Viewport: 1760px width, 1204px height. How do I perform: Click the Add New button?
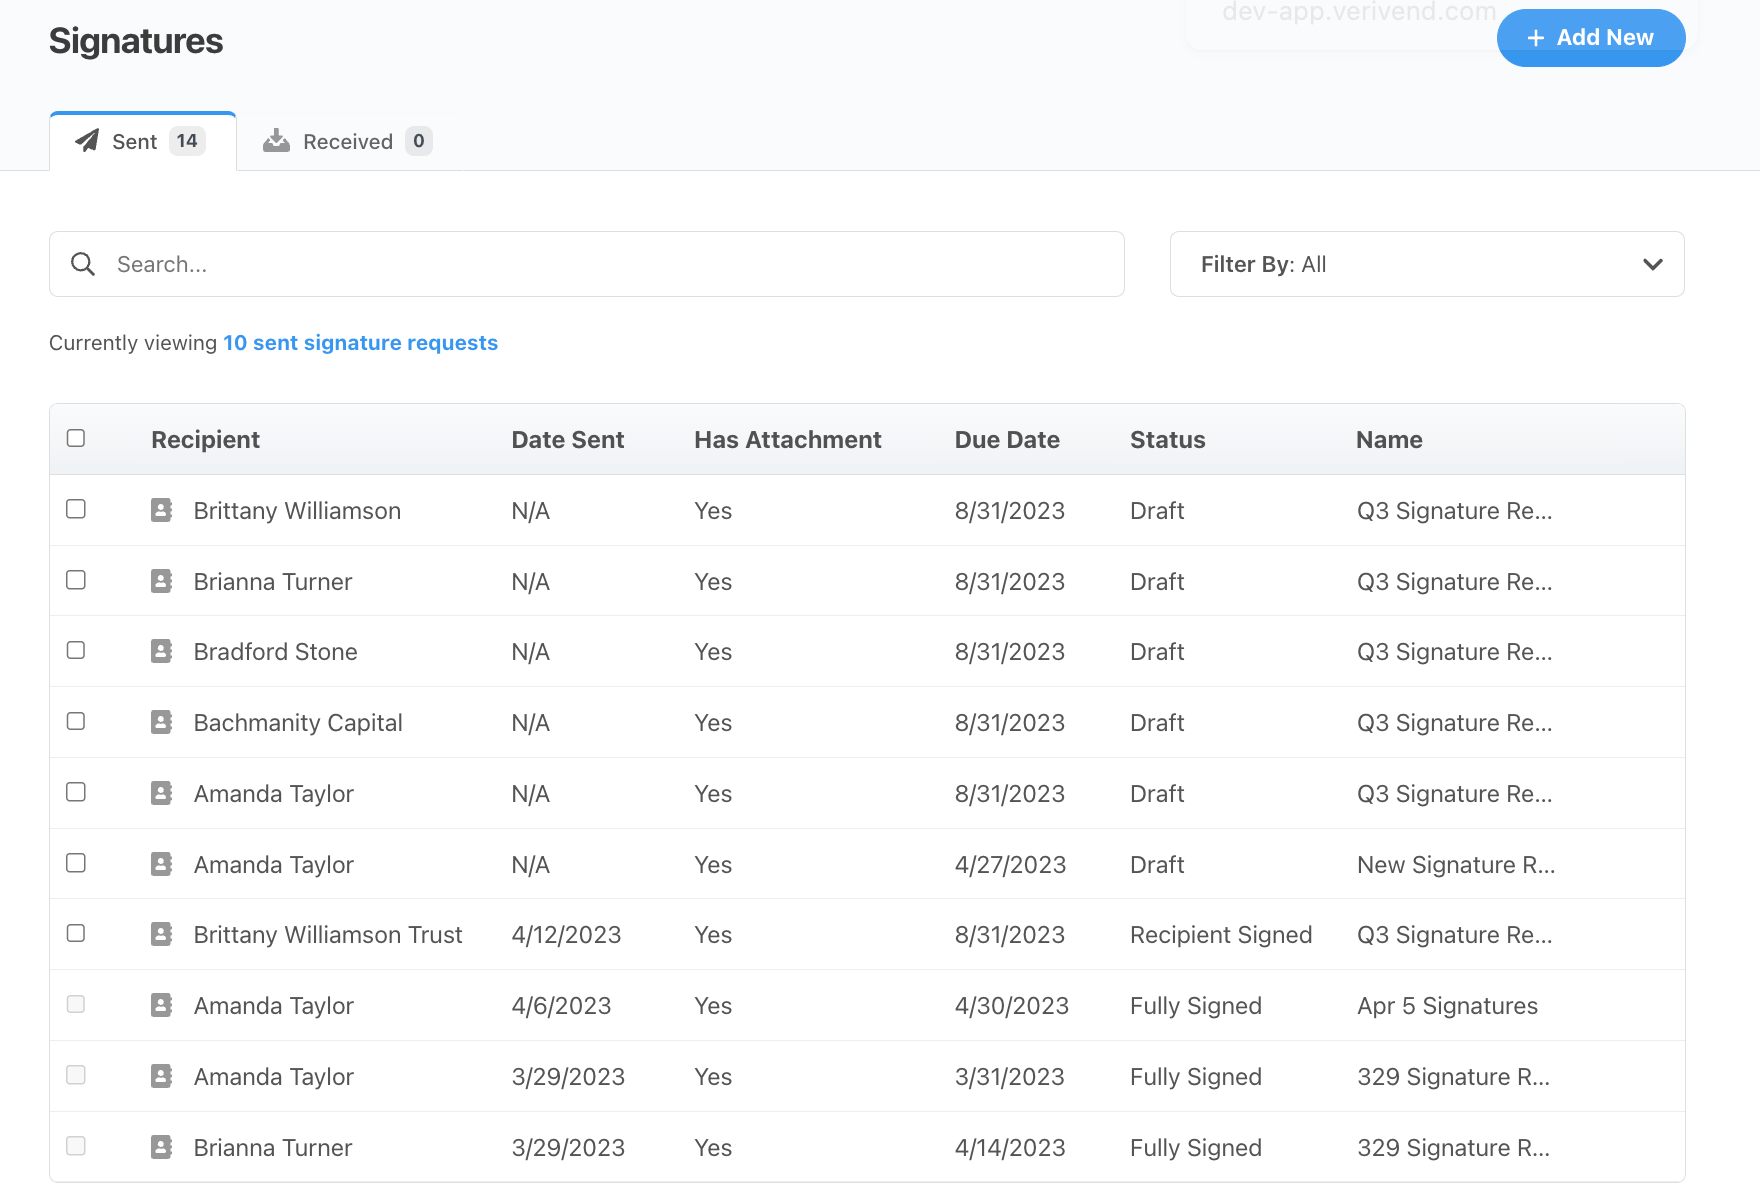(1591, 37)
